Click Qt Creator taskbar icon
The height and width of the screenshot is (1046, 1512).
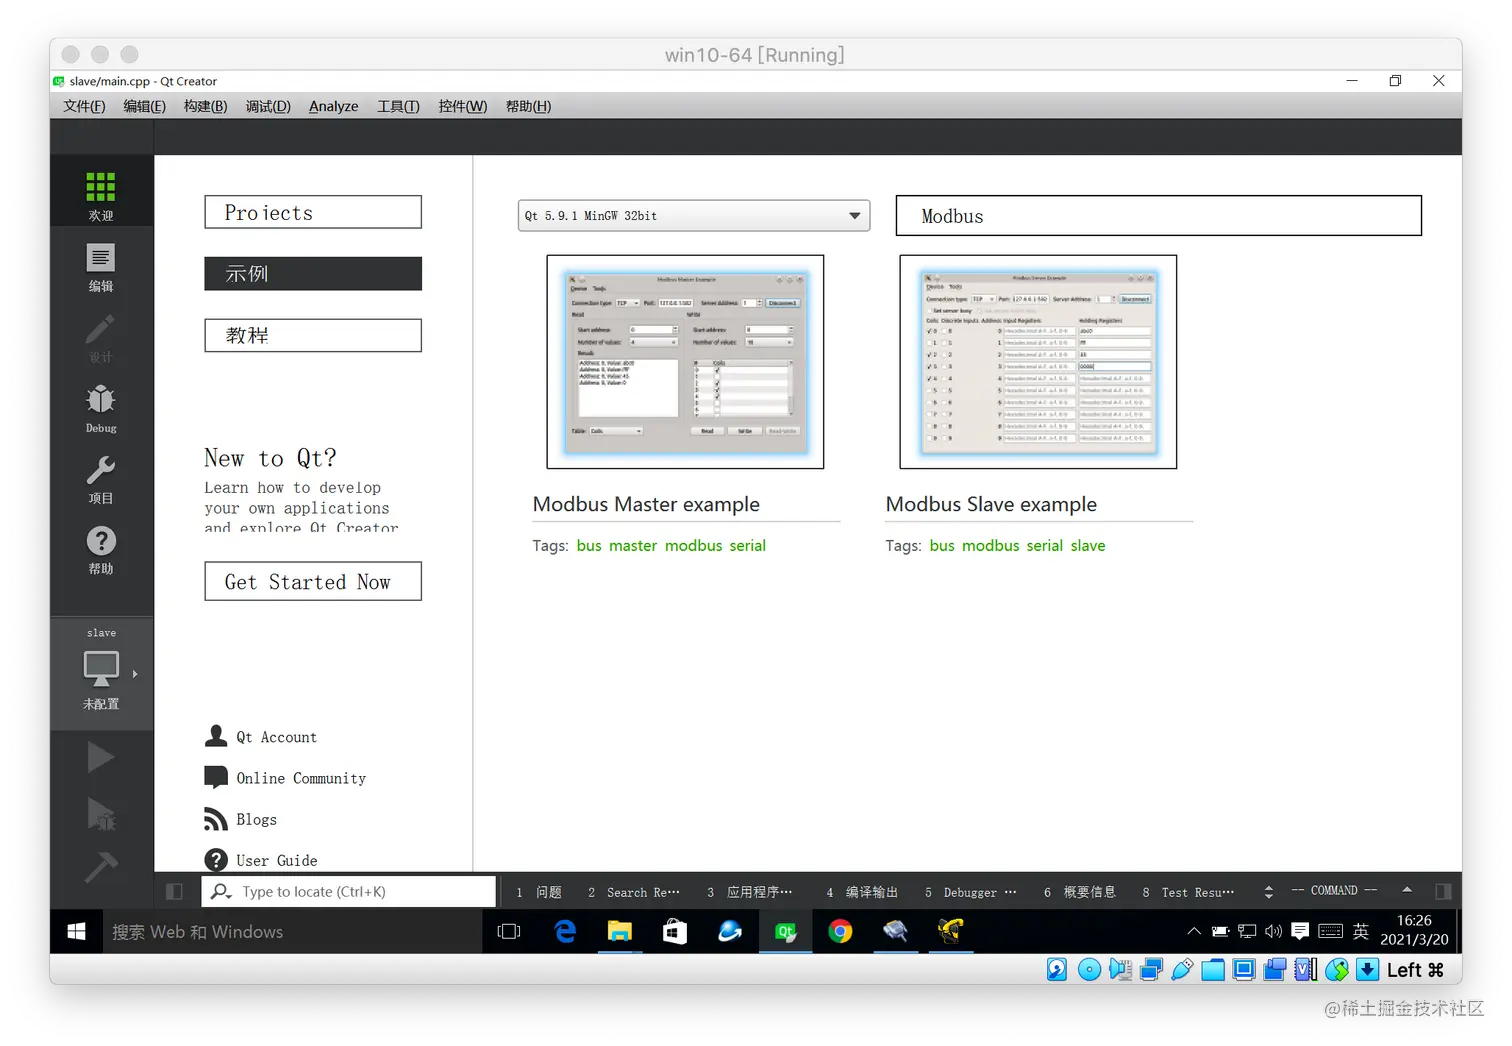(786, 932)
